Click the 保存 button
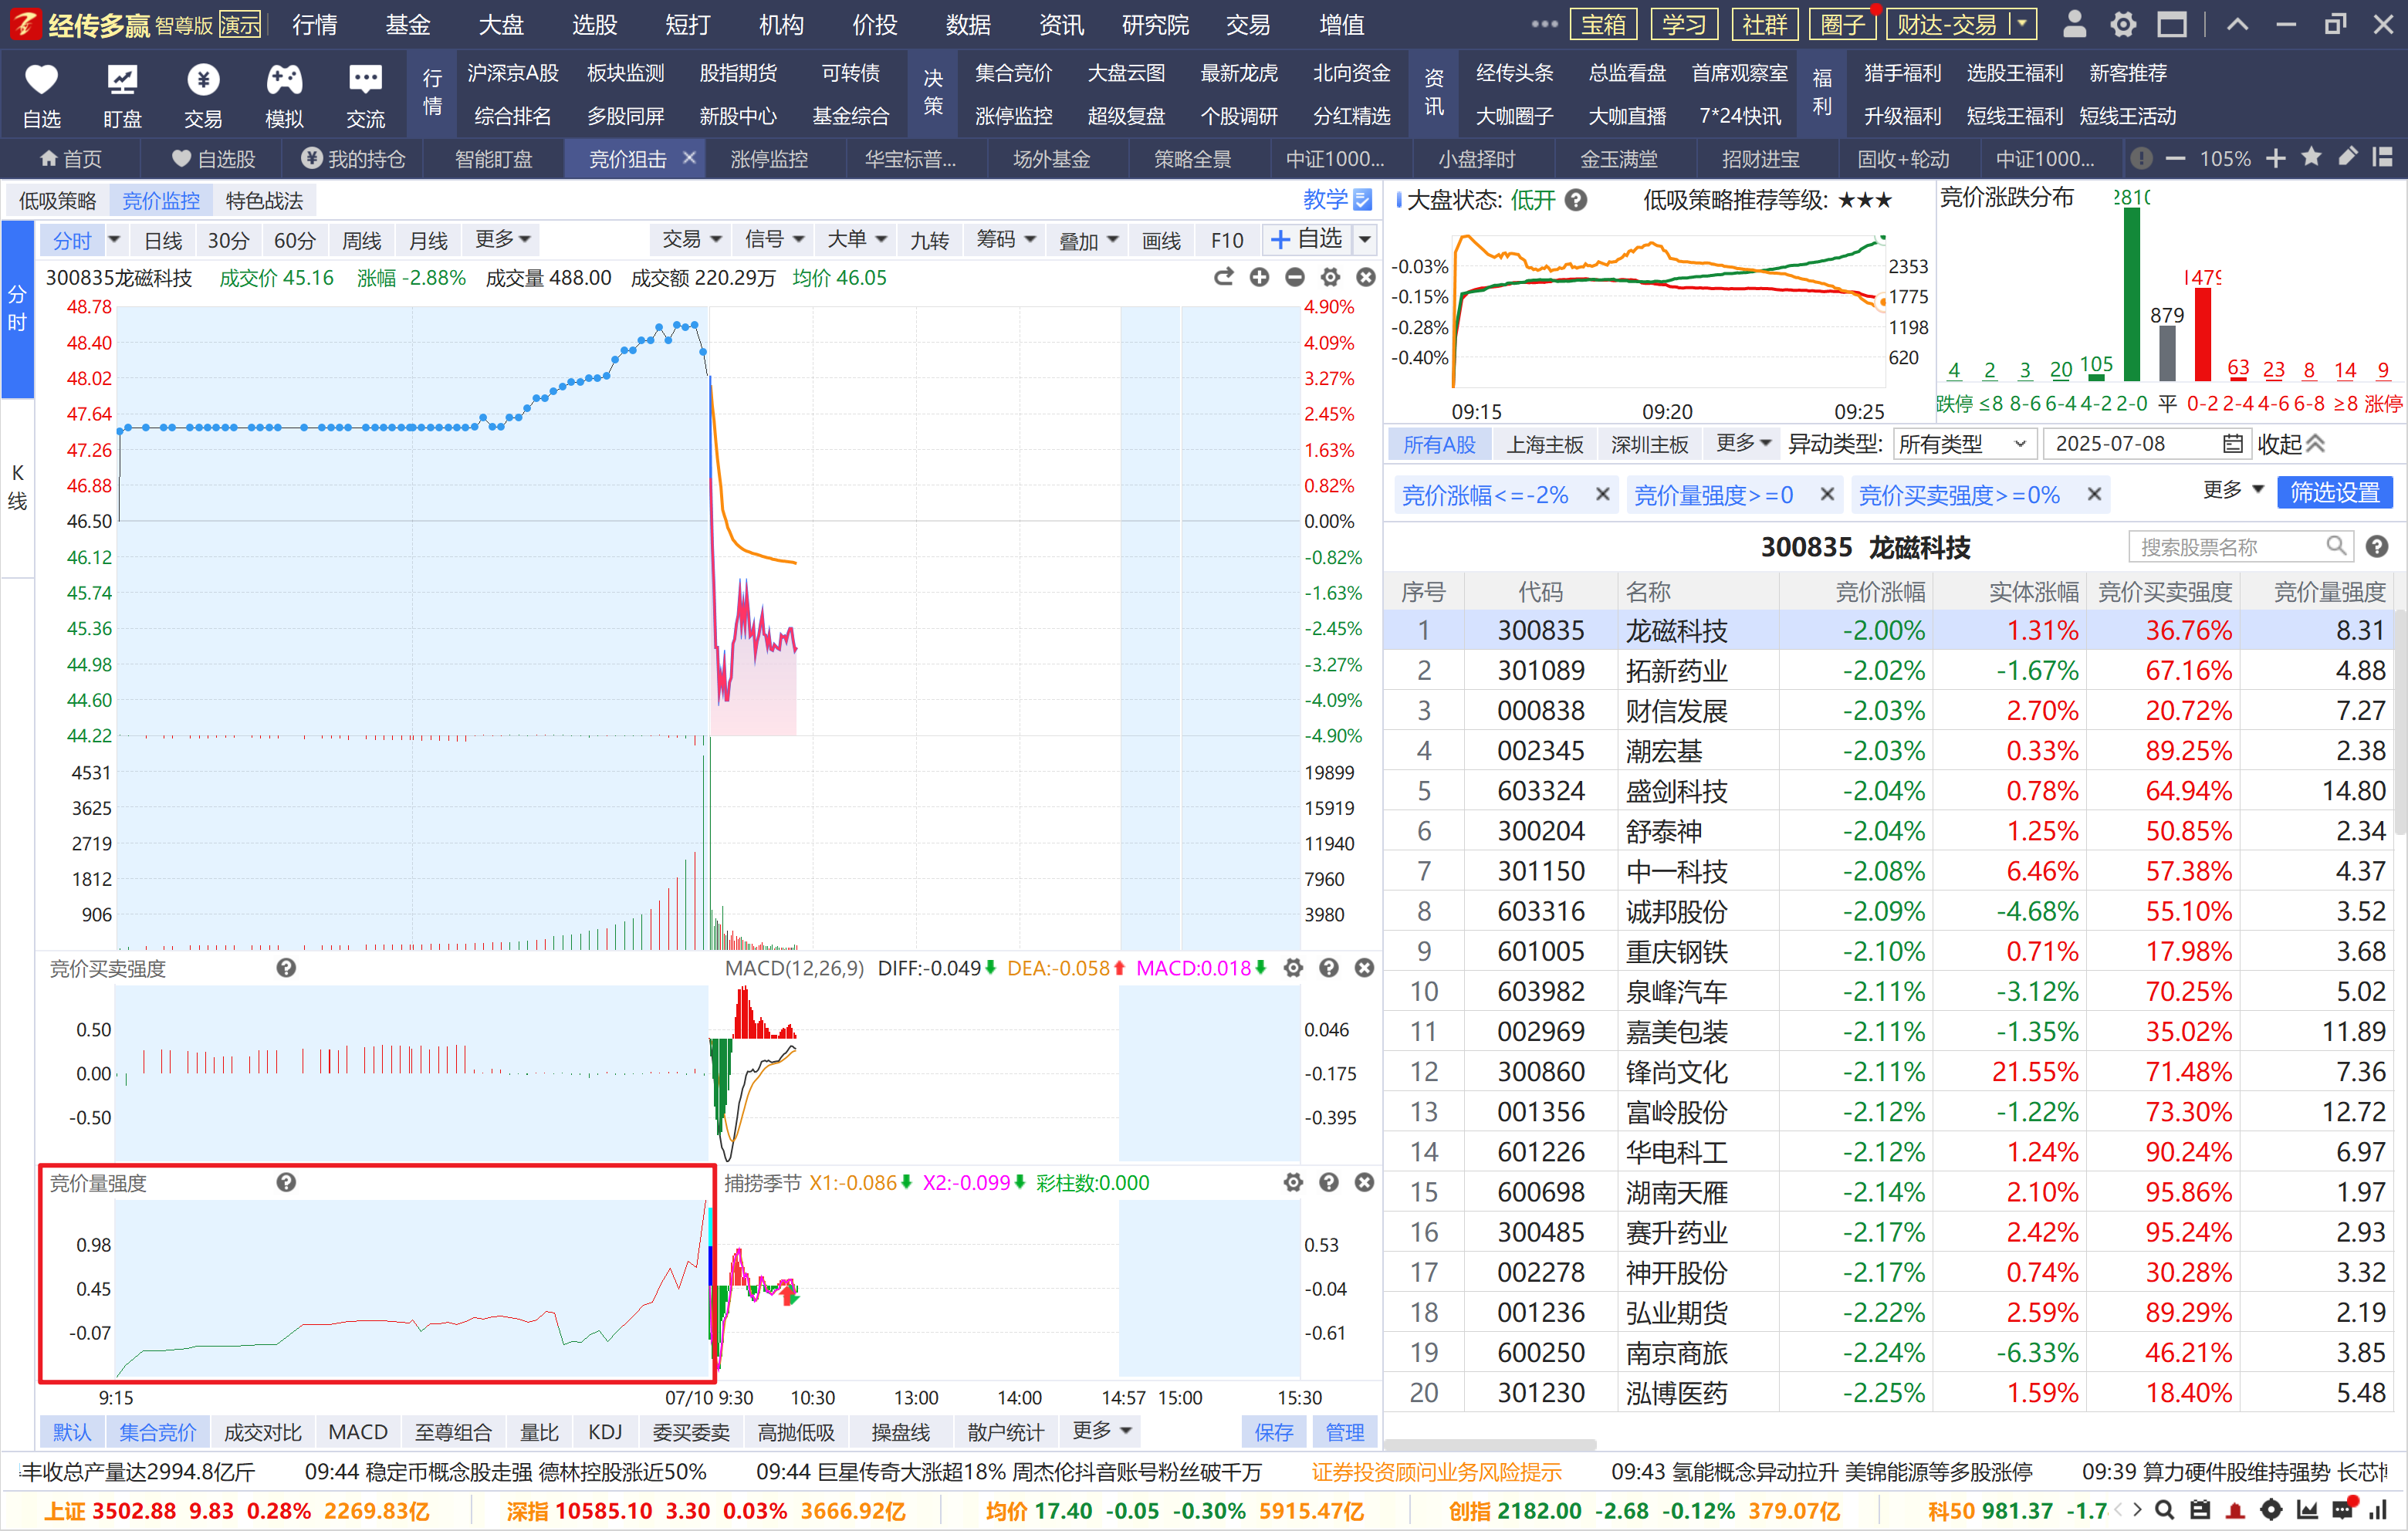 [x=1274, y=1432]
